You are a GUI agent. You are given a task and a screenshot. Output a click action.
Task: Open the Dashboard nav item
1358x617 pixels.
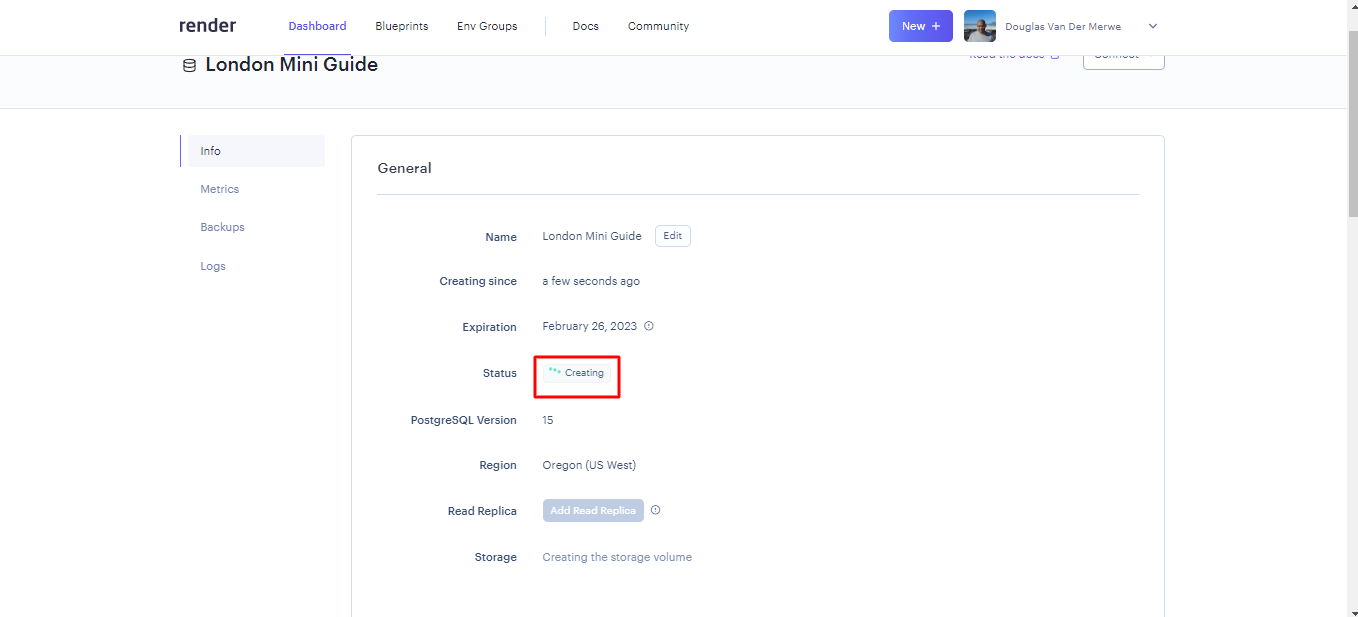point(317,26)
